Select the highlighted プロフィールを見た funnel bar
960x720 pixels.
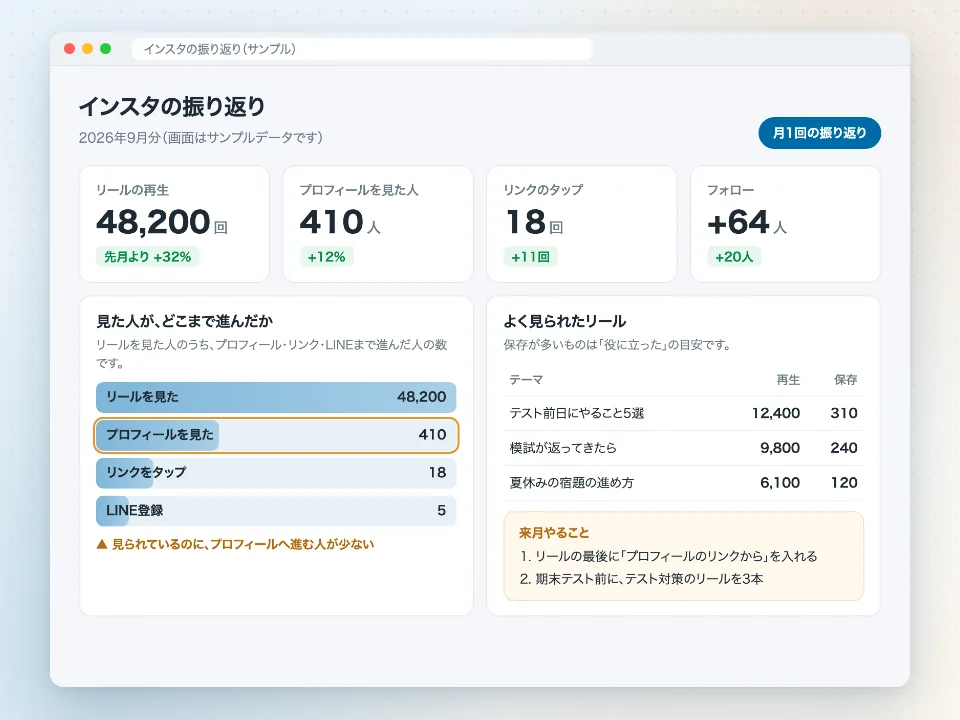(x=276, y=435)
